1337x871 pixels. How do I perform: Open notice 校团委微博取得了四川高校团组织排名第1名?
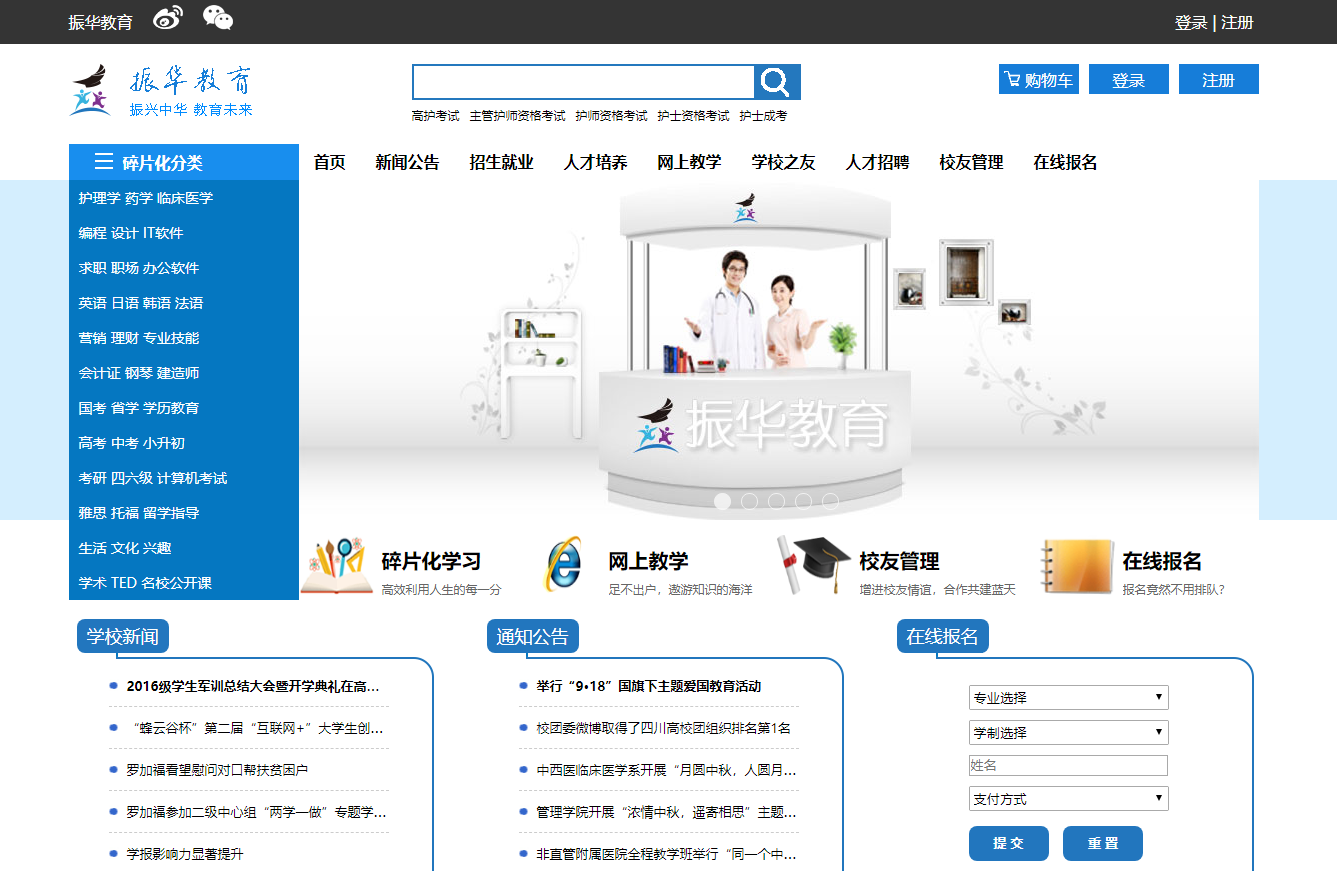[x=663, y=728]
